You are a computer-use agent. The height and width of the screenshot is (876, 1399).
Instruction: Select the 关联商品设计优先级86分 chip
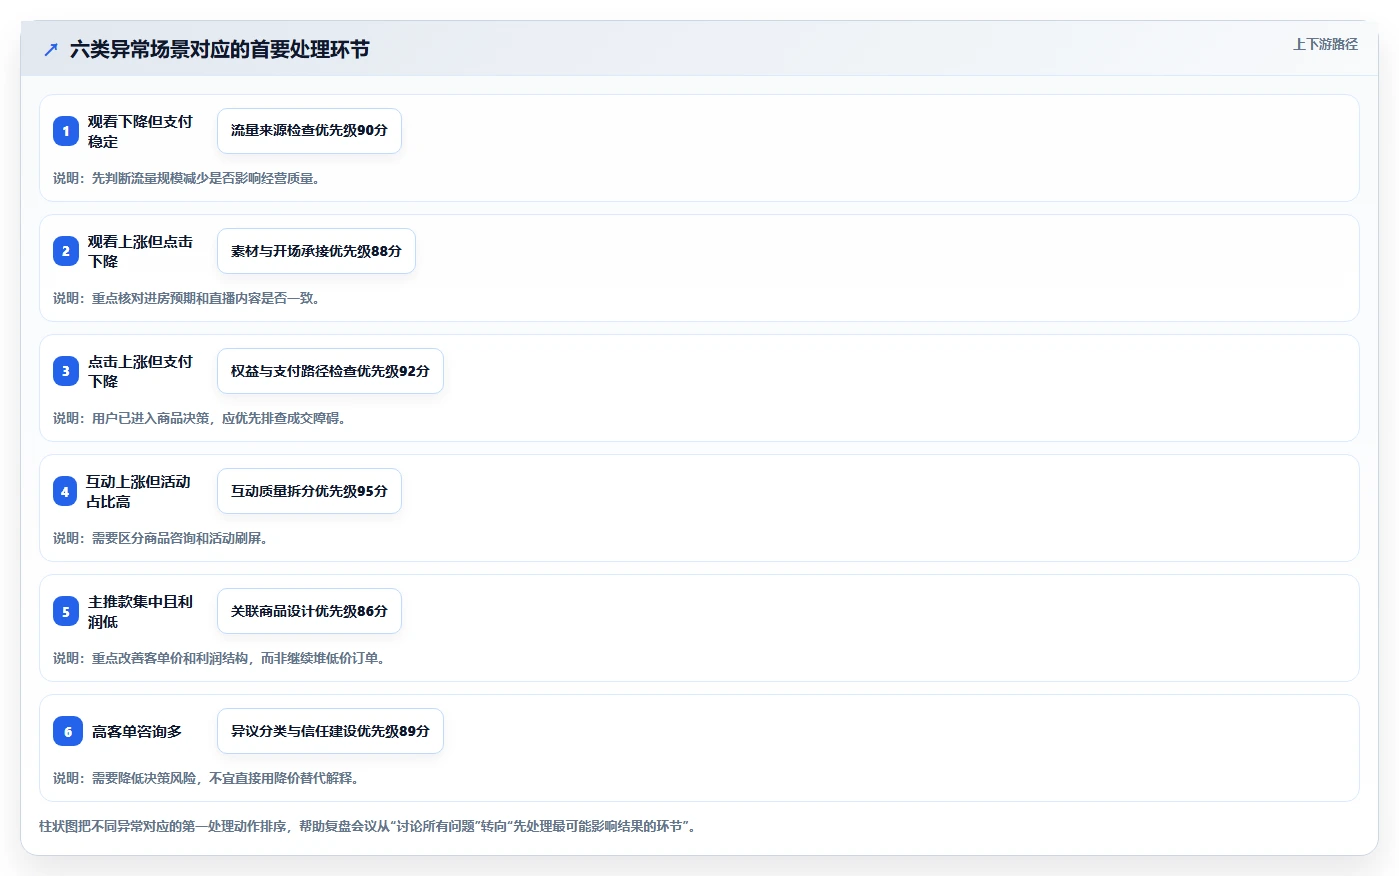pos(309,611)
